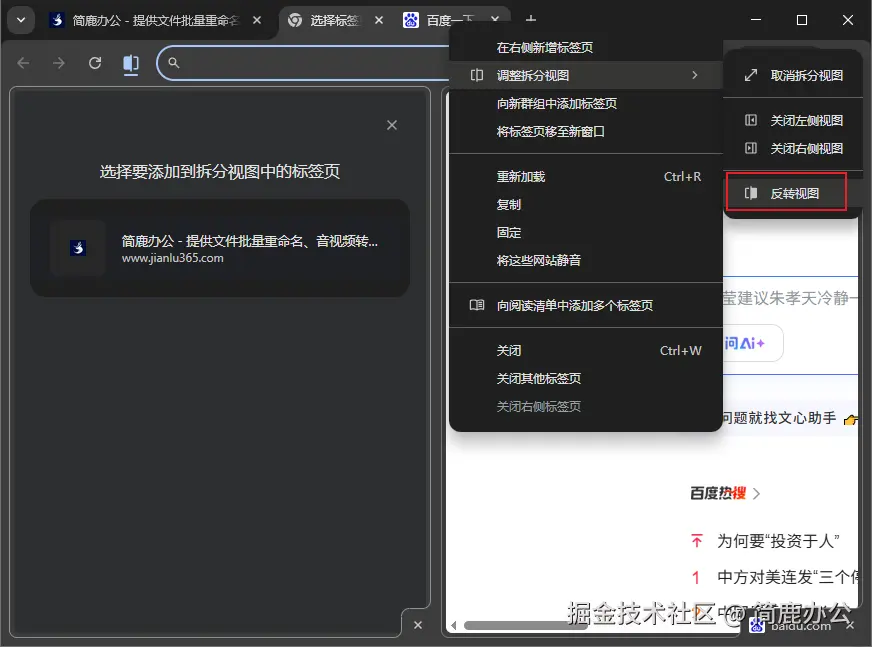Viewport: 872px width, 647px height.
Task: Open the tab search chevron dropdown
Action: pyautogui.click(x=20, y=19)
